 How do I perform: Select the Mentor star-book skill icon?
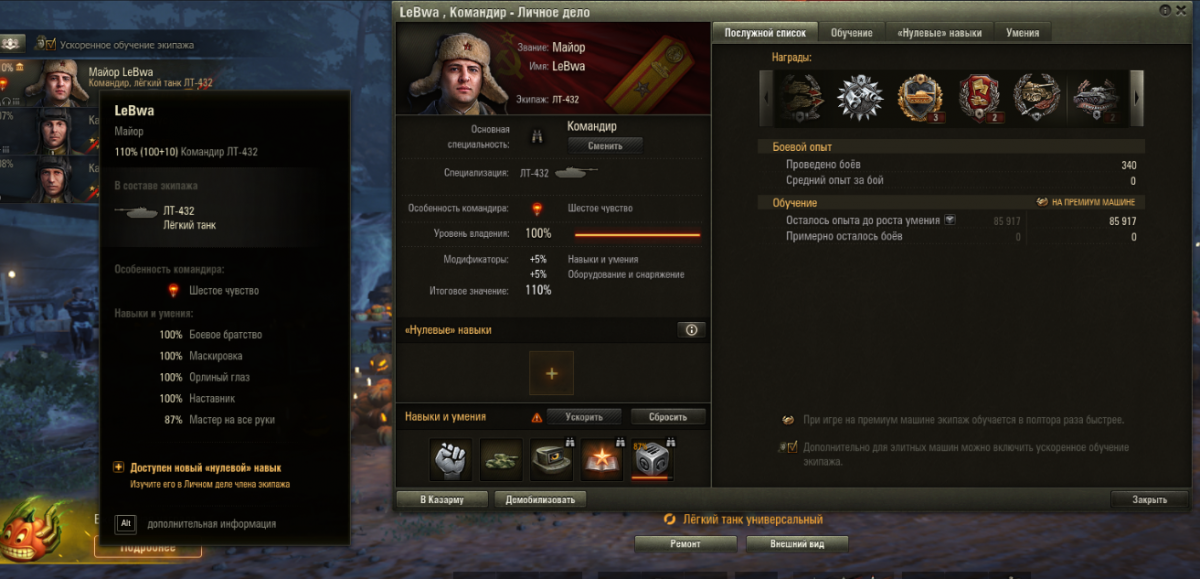[x=603, y=458]
